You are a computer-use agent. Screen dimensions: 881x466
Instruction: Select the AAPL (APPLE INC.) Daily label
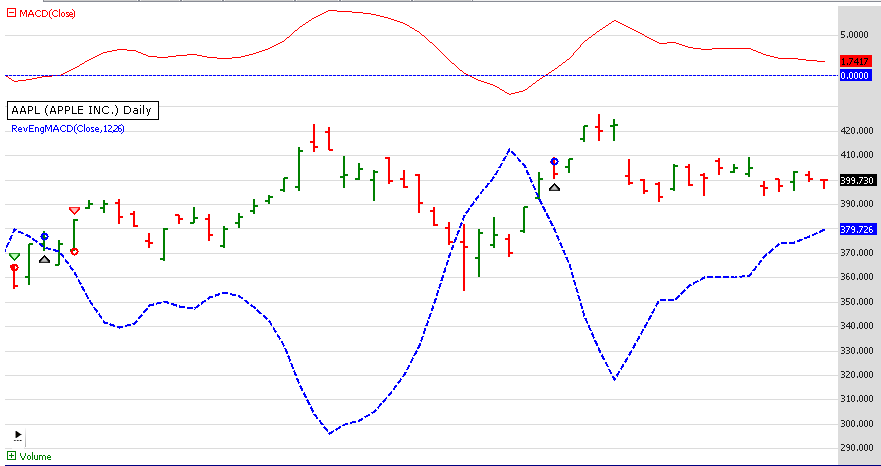point(80,110)
